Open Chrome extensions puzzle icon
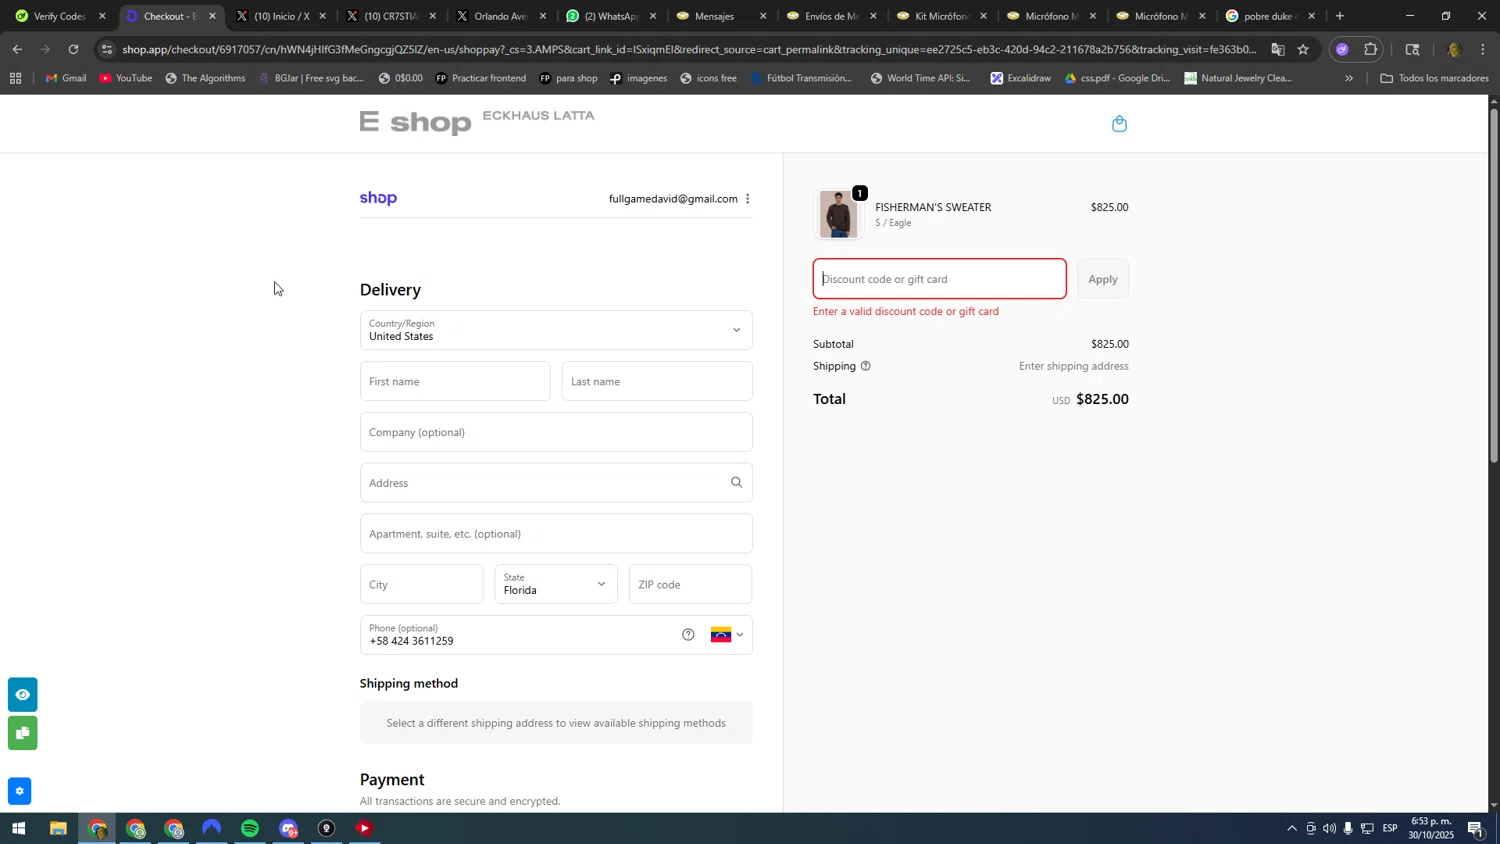1500x844 pixels. click(x=1371, y=49)
